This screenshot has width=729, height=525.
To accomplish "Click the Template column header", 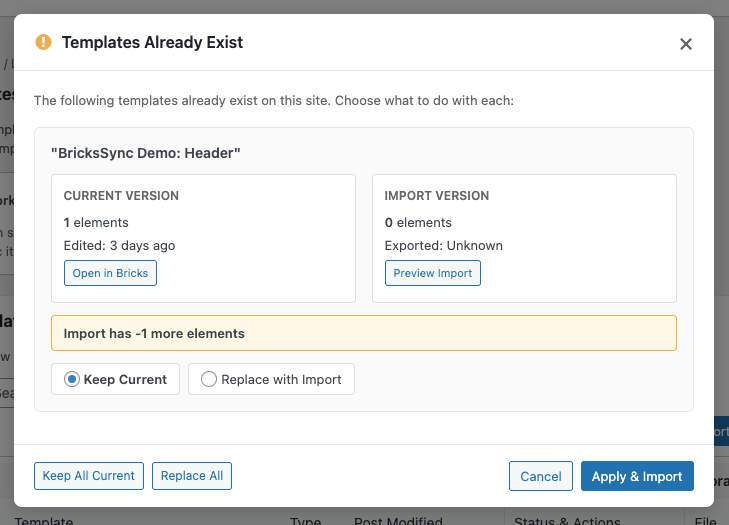I will tap(43, 521).
